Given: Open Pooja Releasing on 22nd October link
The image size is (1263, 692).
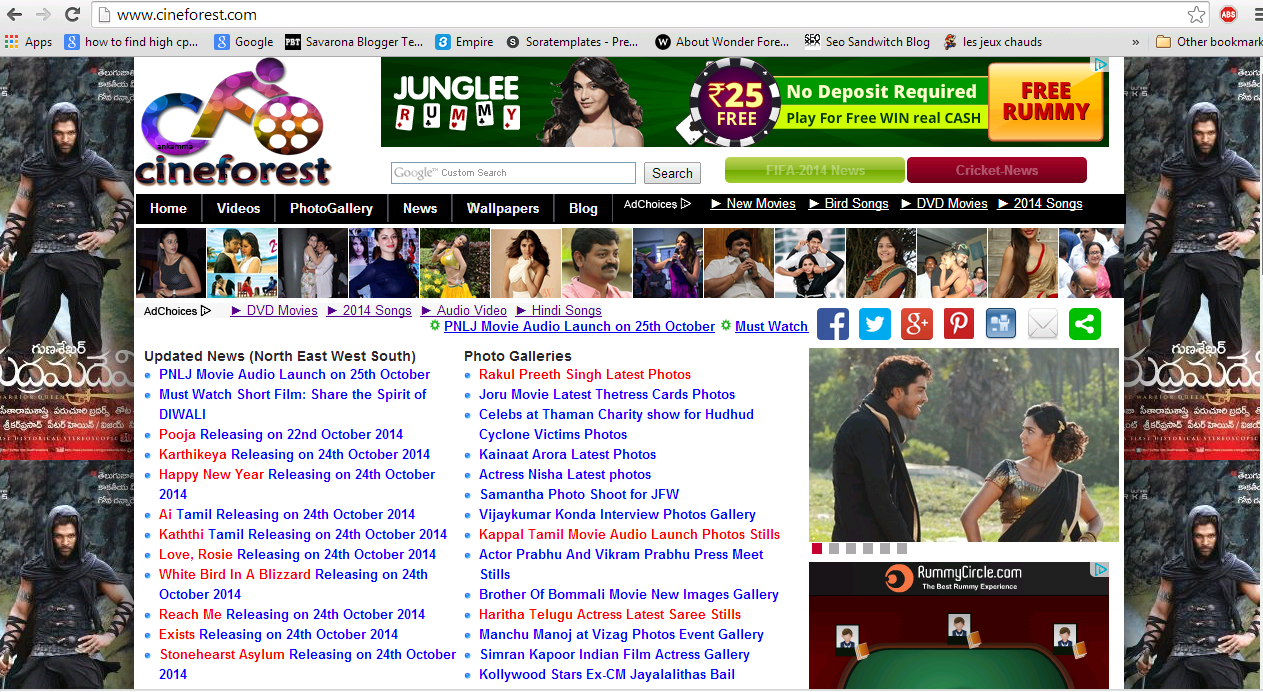Looking at the screenshot, I should click(281, 434).
